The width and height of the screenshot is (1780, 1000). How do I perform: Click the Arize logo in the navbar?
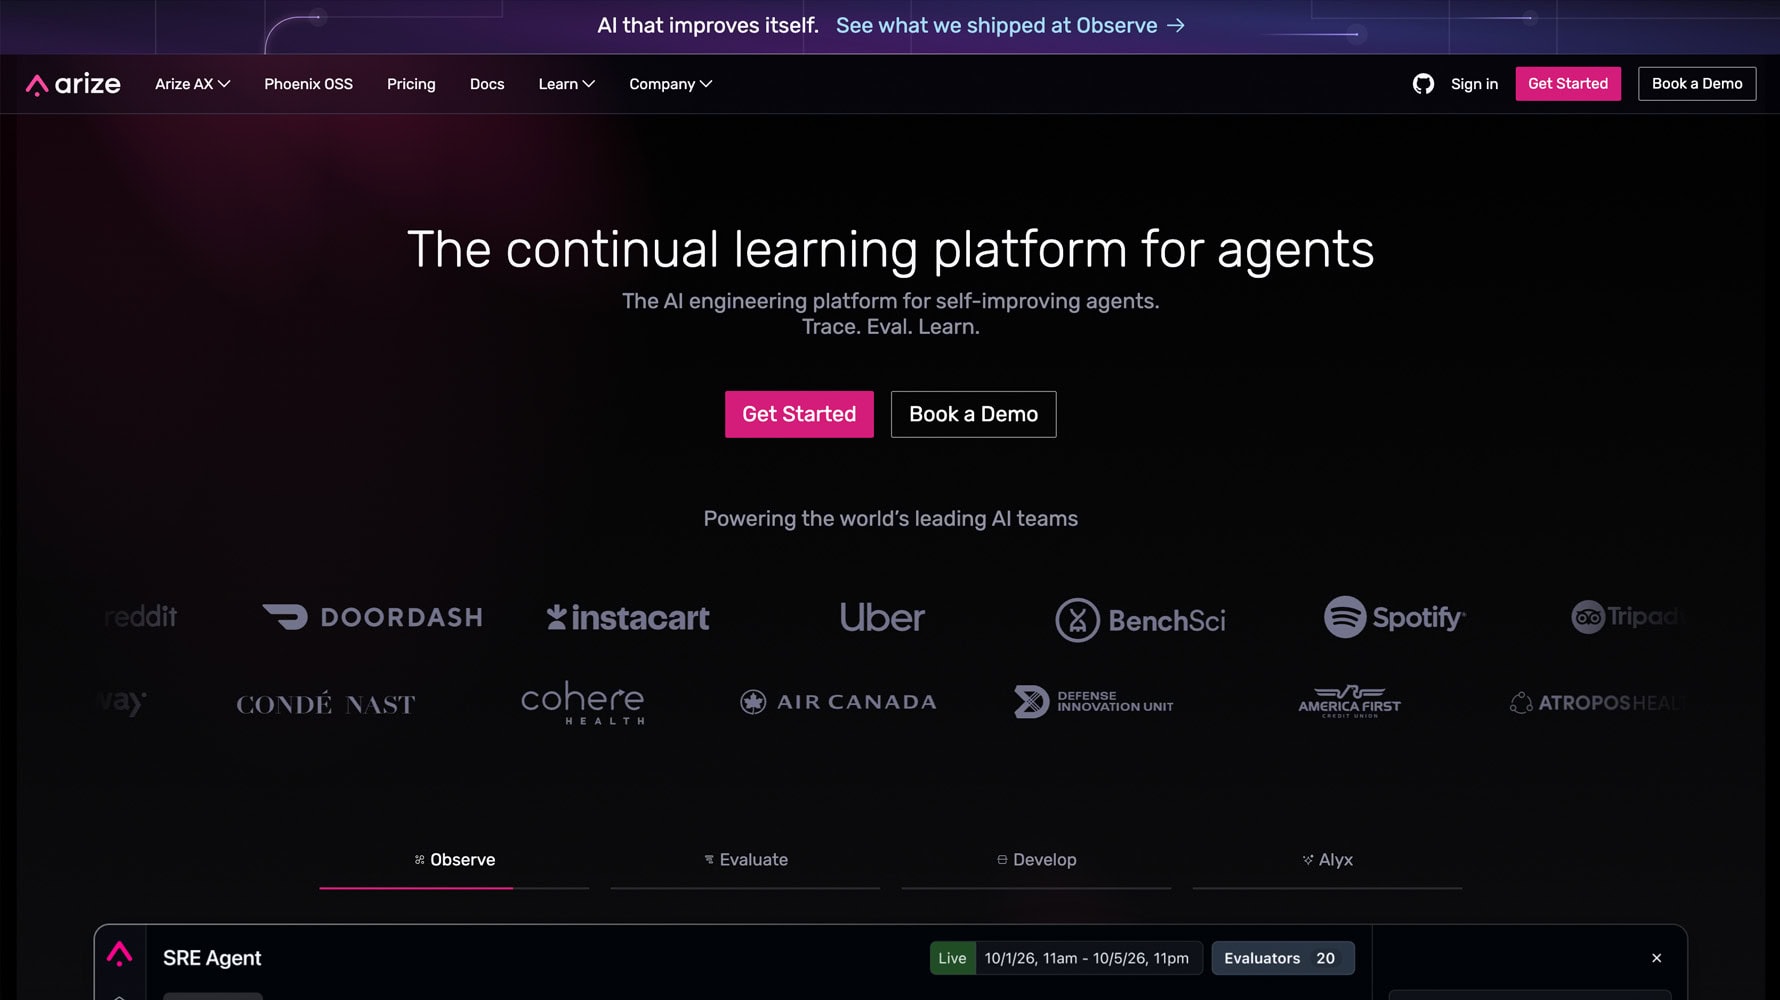[x=73, y=84]
